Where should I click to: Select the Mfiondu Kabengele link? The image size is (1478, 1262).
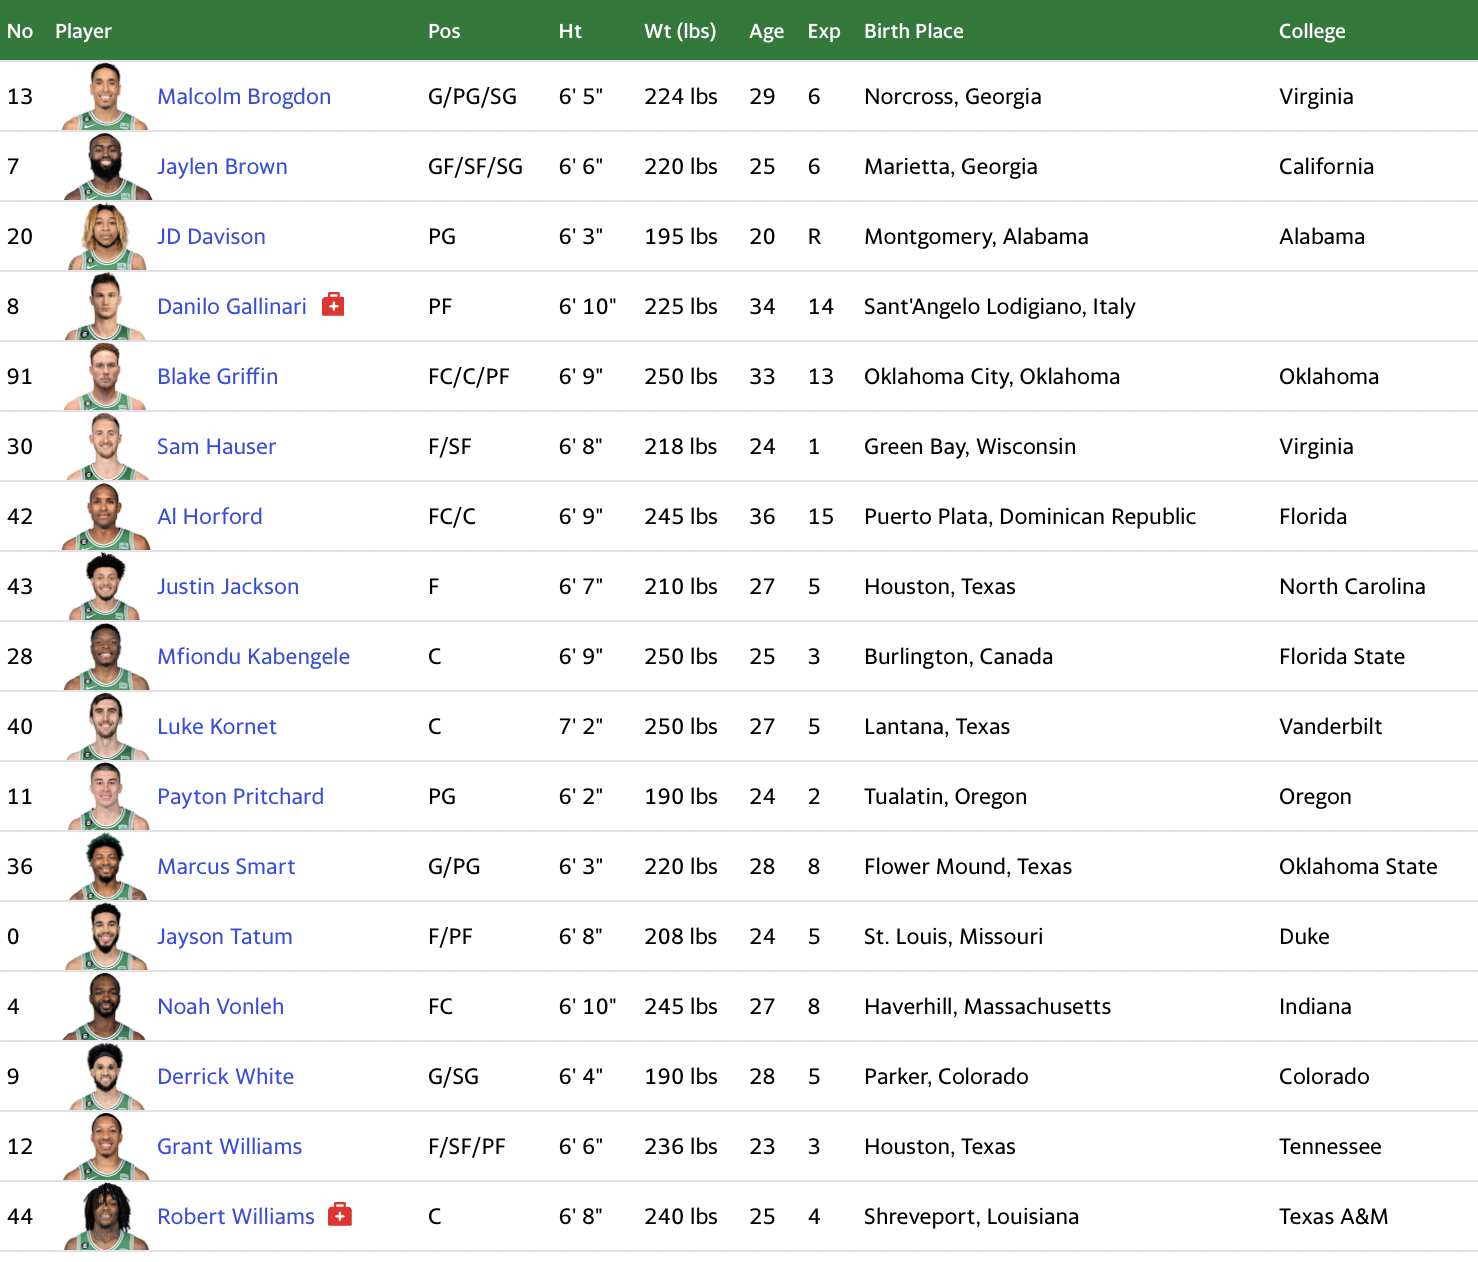[253, 657]
